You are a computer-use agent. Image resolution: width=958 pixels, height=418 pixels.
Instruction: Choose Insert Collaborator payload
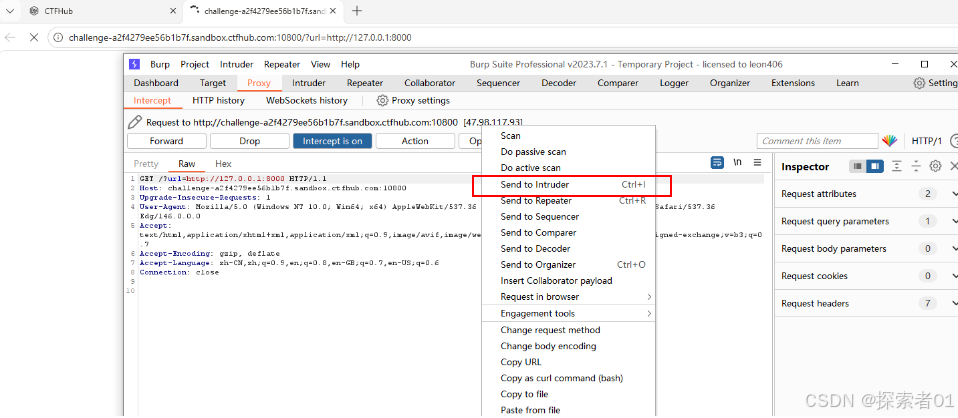click(x=569, y=281)
